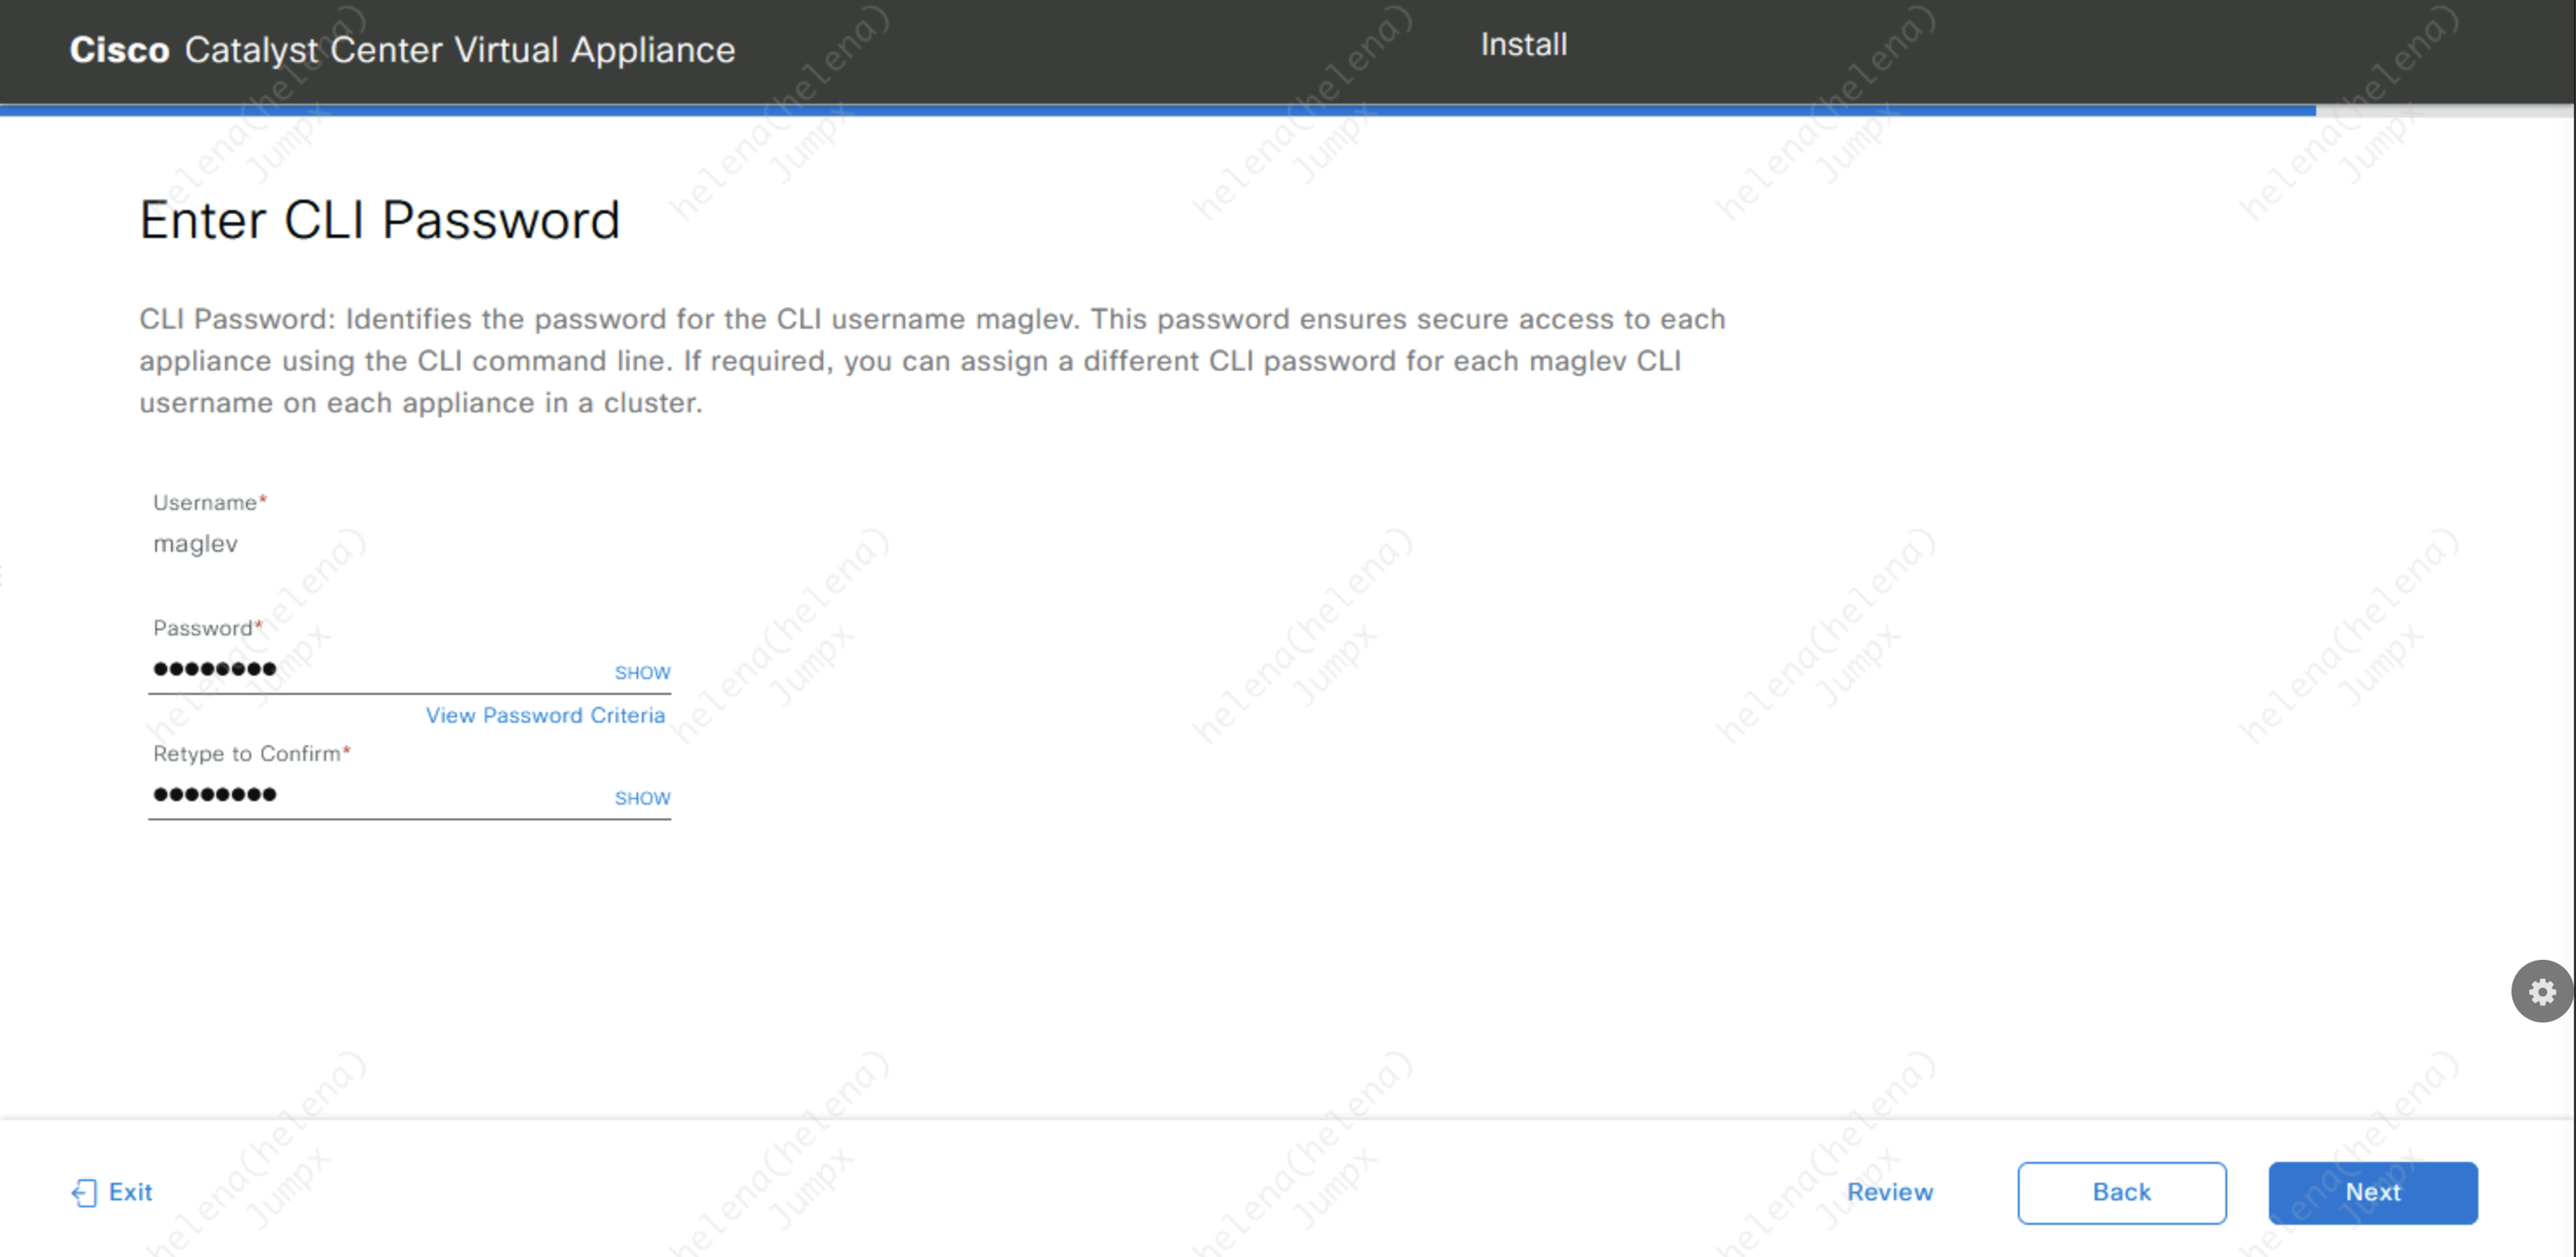Jump to the Review step

(x=1889, y=1192)
